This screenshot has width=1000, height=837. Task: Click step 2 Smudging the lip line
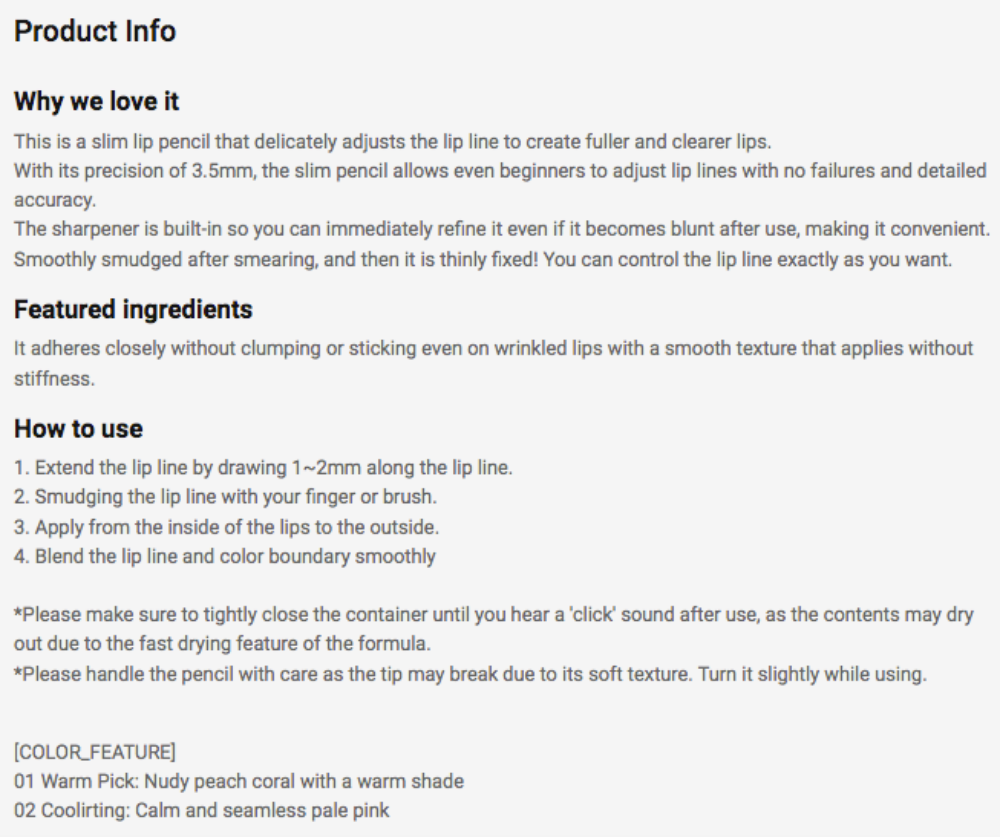pyautogui.click(x=226, y=496)
